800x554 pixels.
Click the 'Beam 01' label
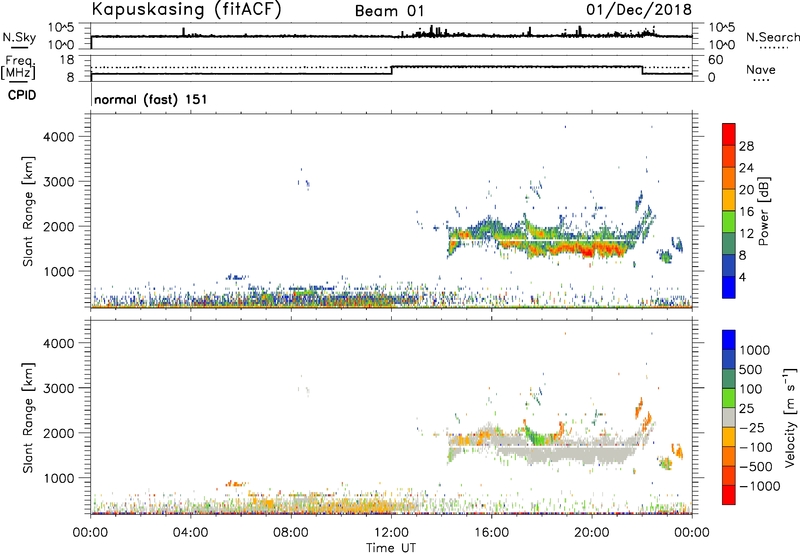tap(389, 11)
